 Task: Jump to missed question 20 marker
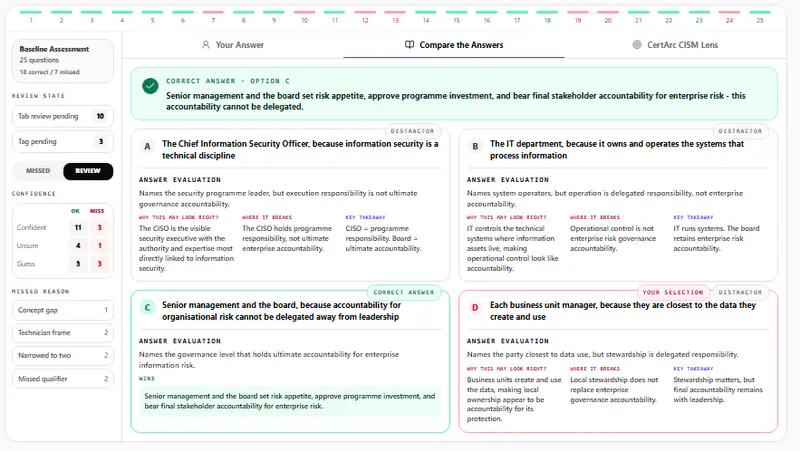pyautogui.click(x=608, y=16)
